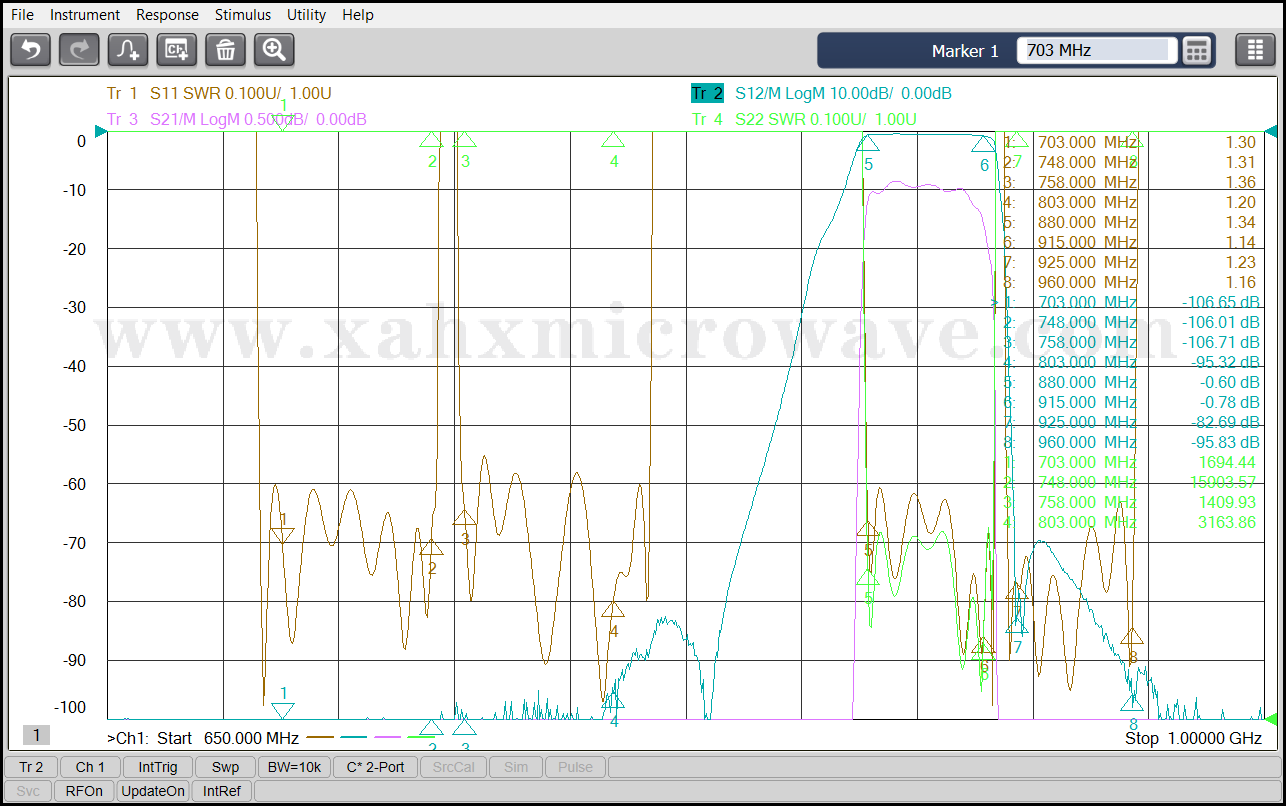Click the C* 2-Port calibration status

click(x=375, y=767)
